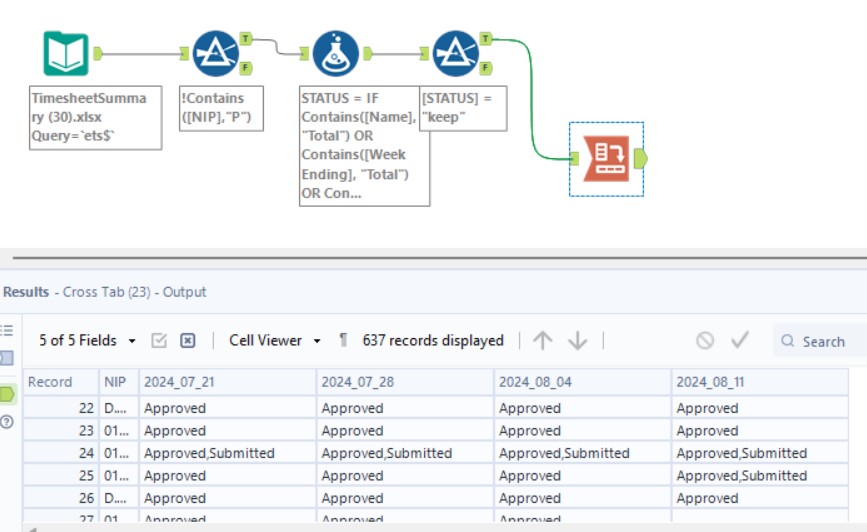Screen dimensions: 867x532
Task: Click the apply checkmark button
Action: click(739, 341)
